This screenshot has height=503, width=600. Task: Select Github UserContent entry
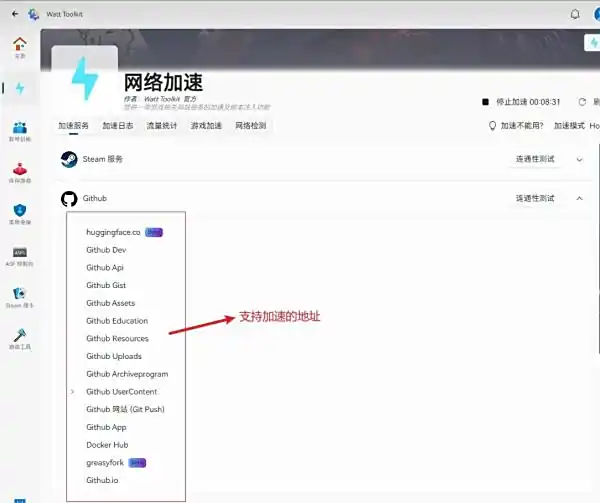coord(122,392)
